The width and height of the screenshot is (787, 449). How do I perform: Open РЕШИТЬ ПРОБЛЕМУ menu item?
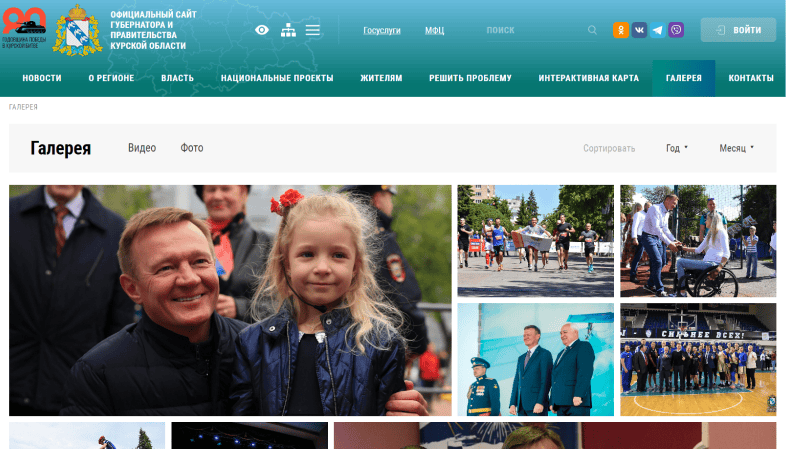470,78
